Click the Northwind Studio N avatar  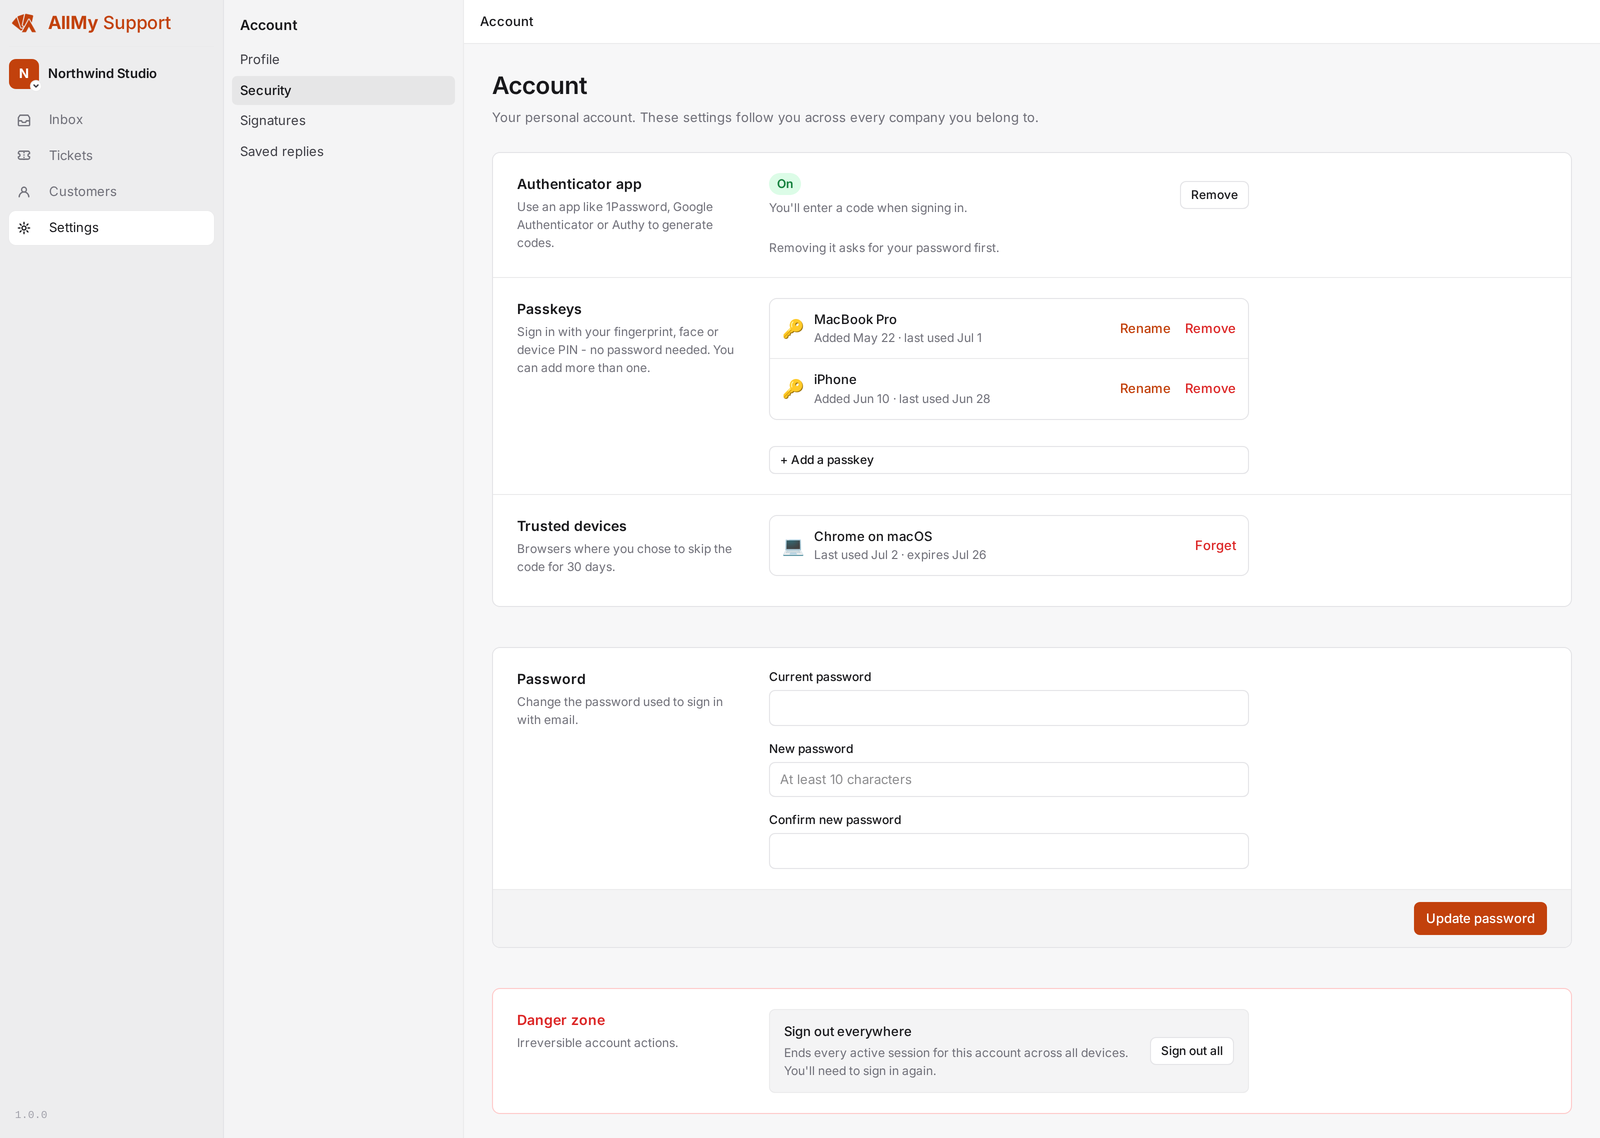24,74
